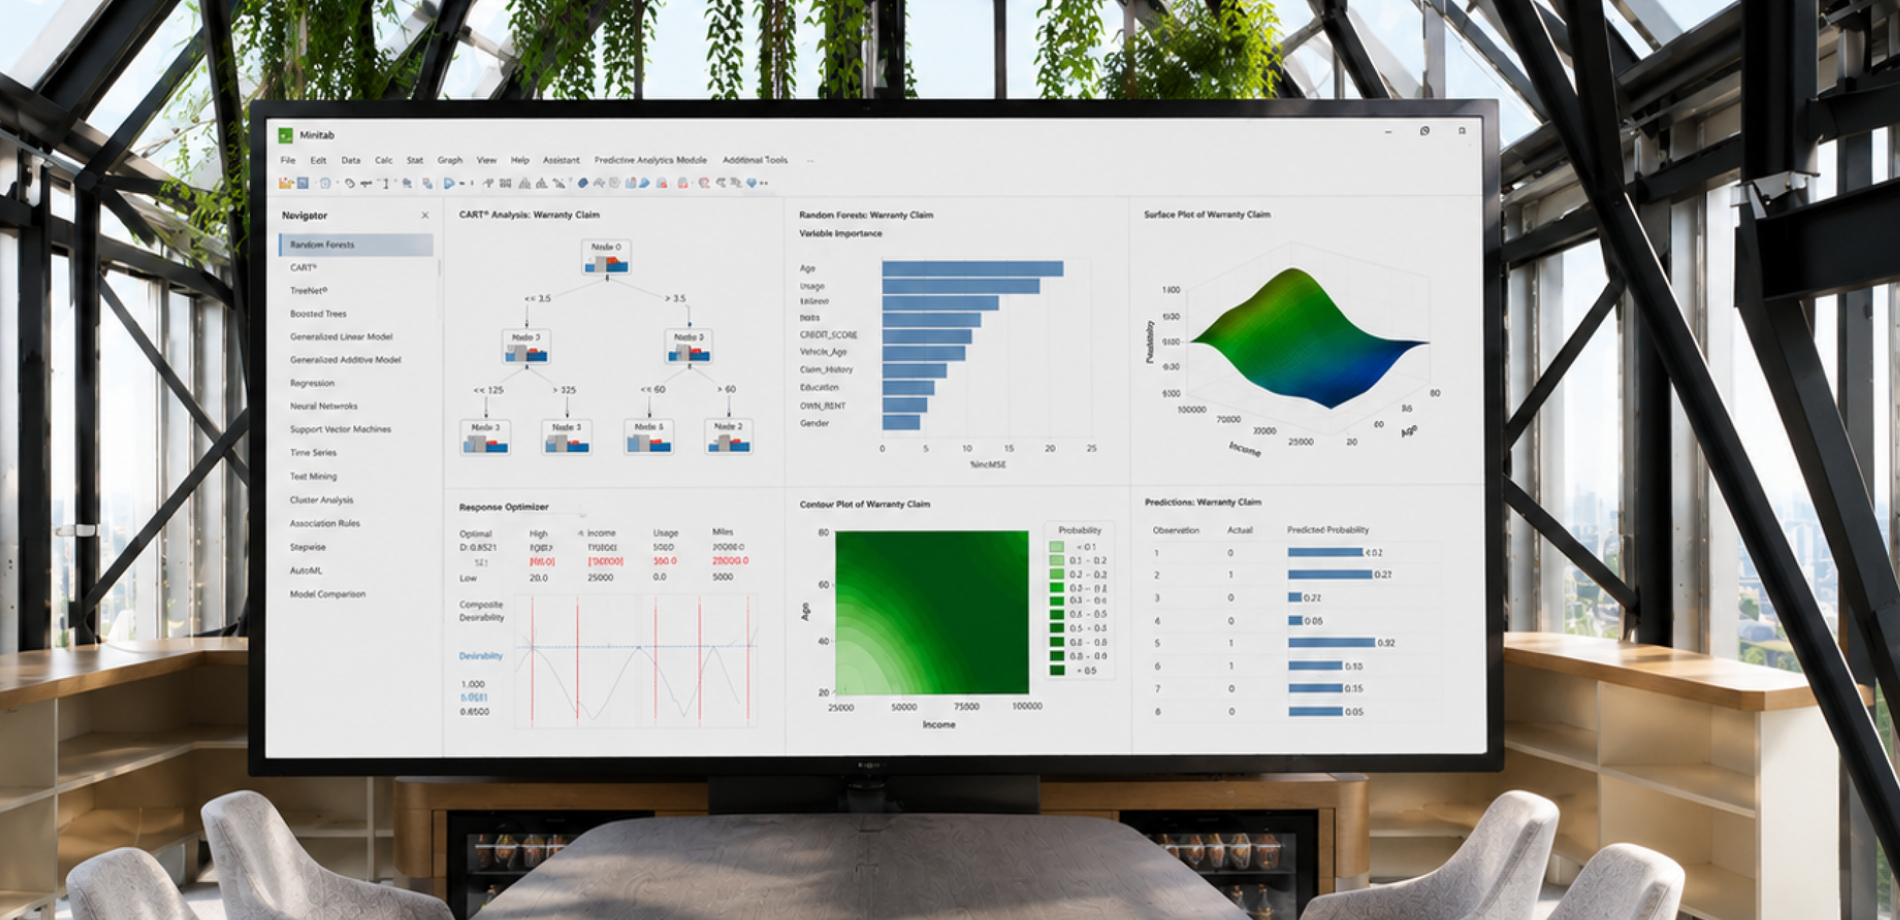
Task: Select Cluster Analysis in the Navigator
Action: 321,500
